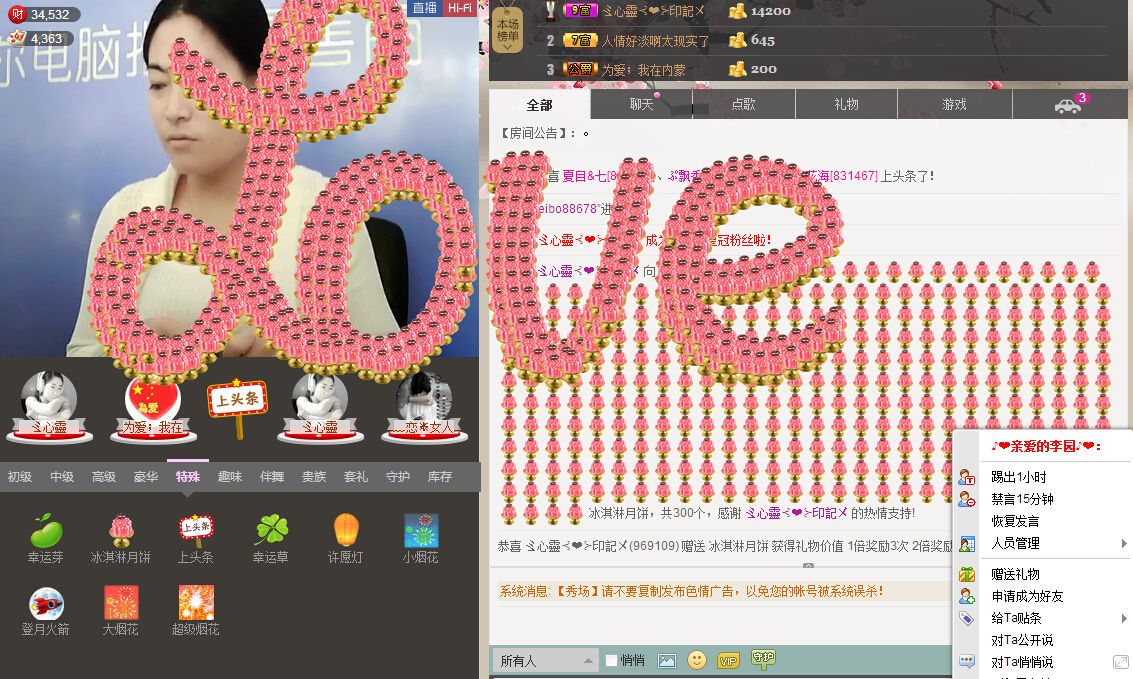1133x679 pixels.
Task: Switch to the 礼物 chat tab
Action: pyautogui.click(x=846, y=105)
